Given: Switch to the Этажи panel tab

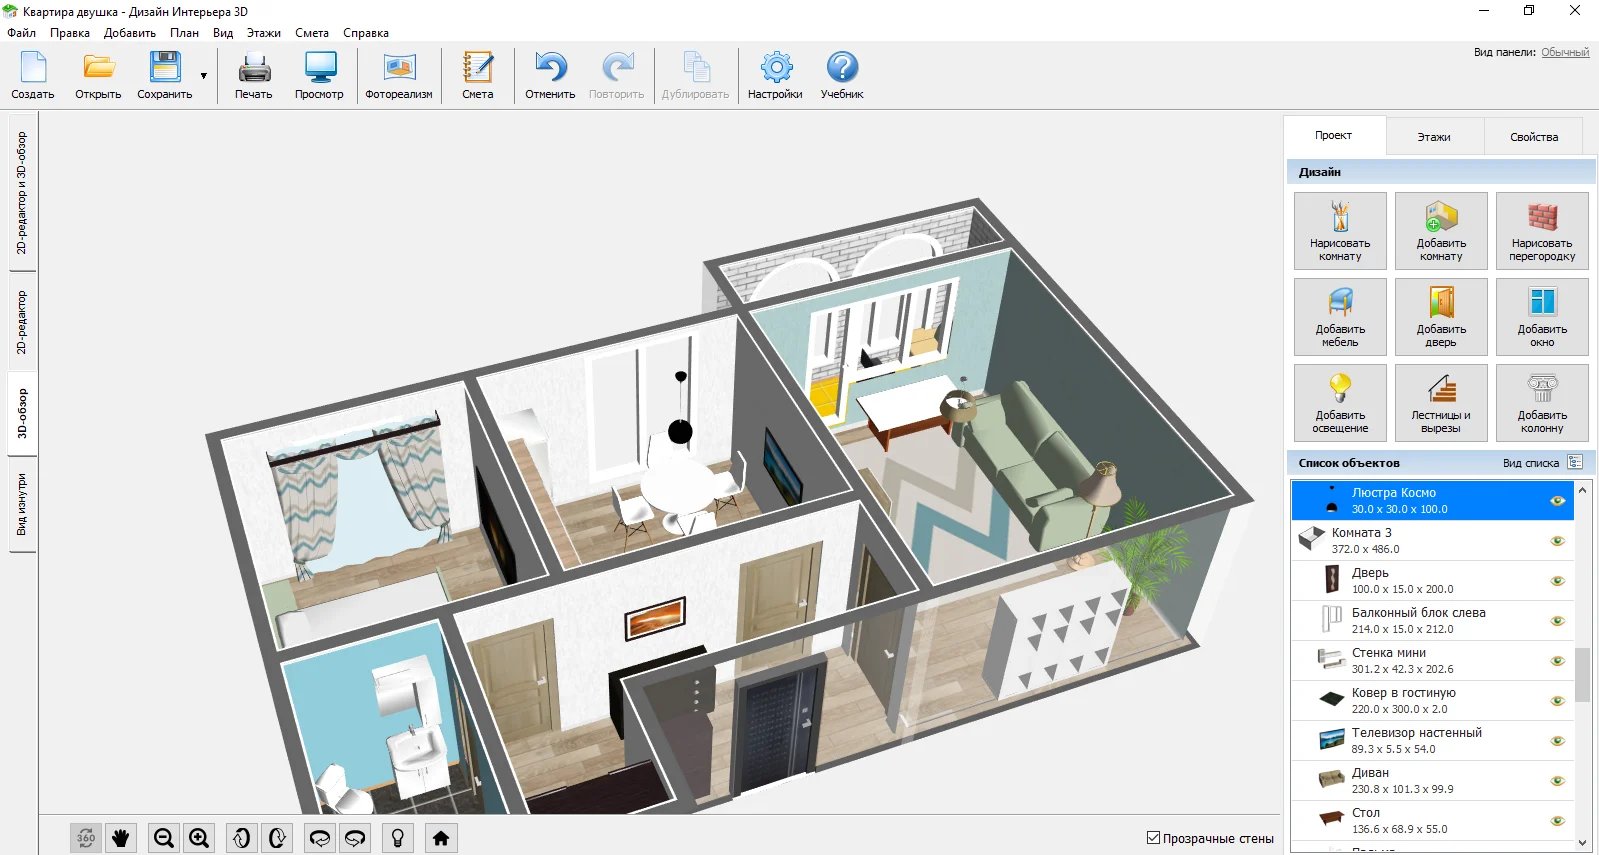Looking at the screenshot, I should pyautogui.click(x=1434, y=137).
